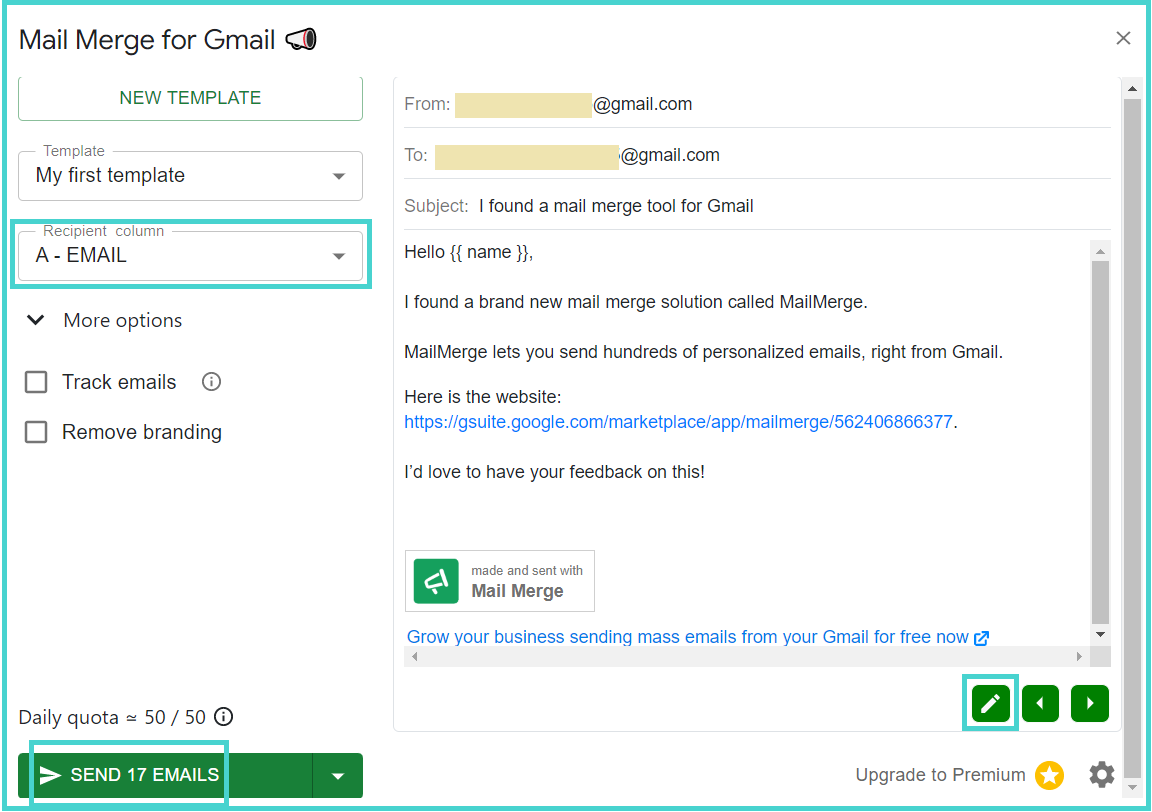1152x812 pixels.
Task: Click the green pencil edit template icon
Action: tap(990, 703)
